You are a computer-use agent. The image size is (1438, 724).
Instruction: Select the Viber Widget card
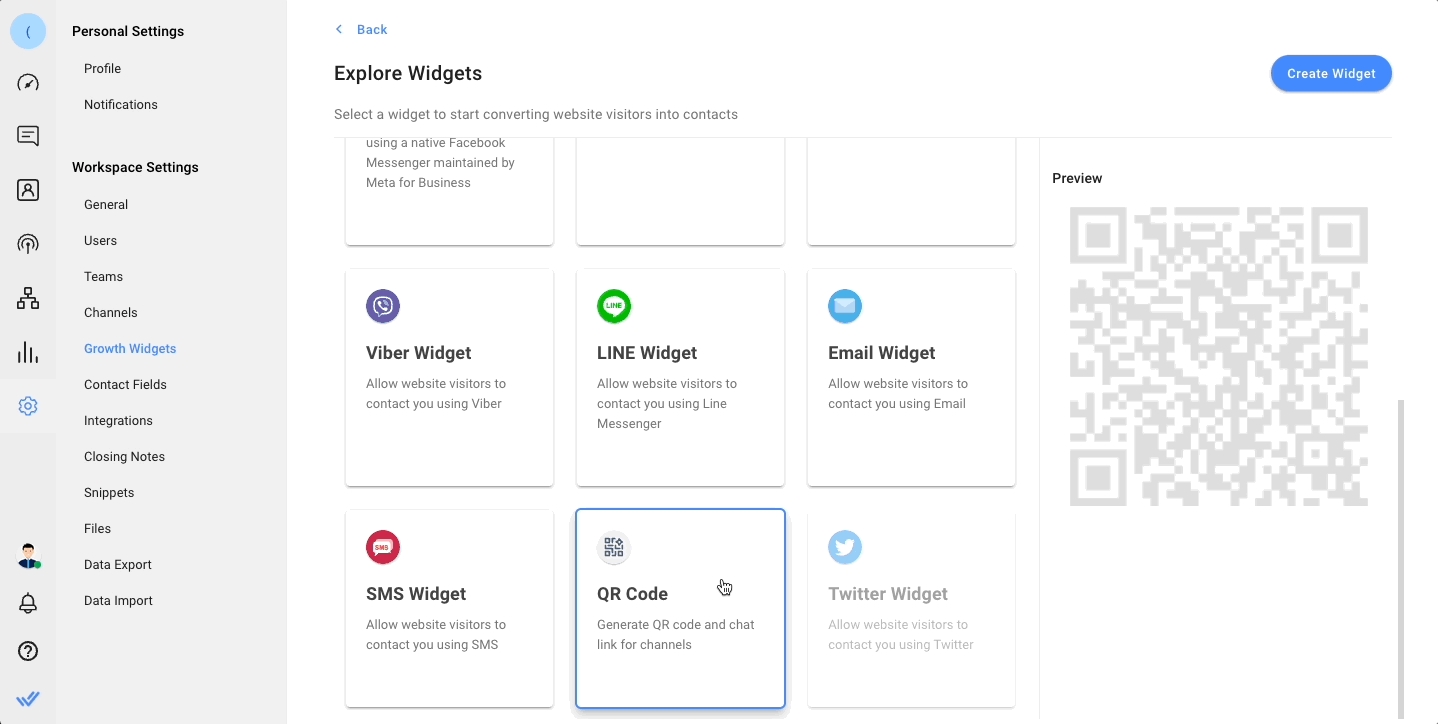pyautogui.click(x=449, y=377)
